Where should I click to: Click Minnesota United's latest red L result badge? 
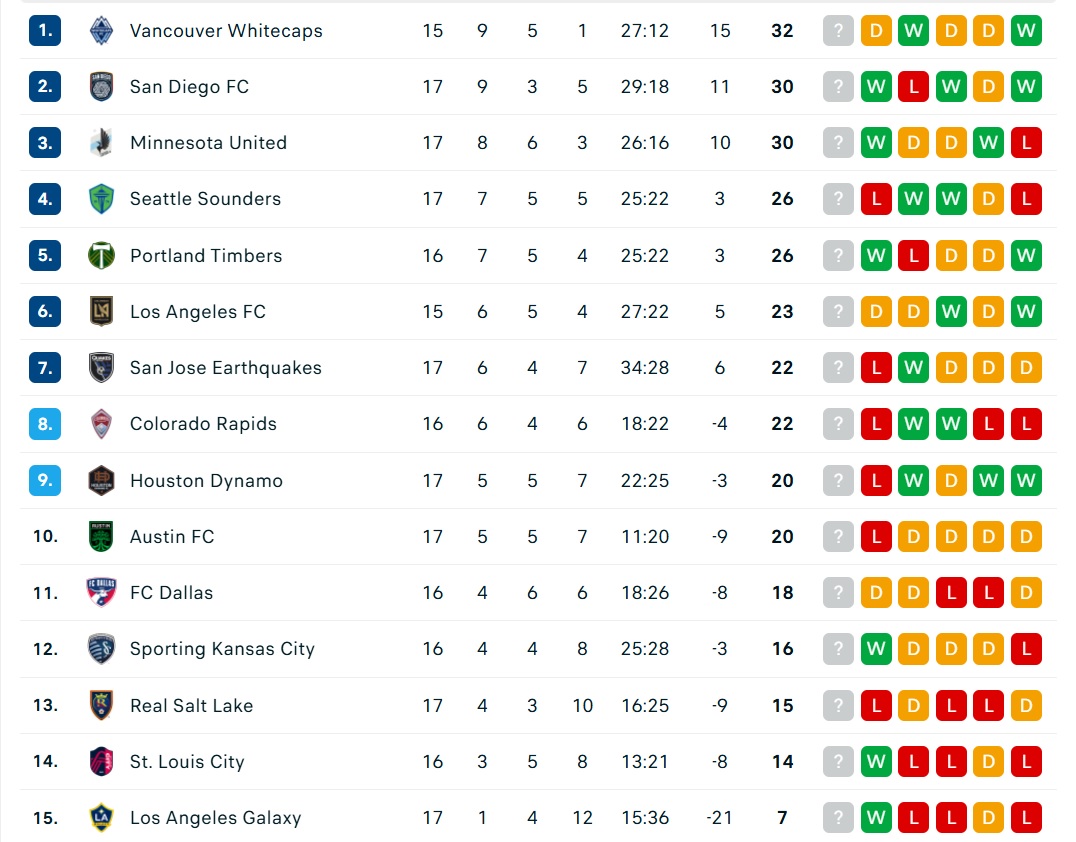click(1026, 143)
